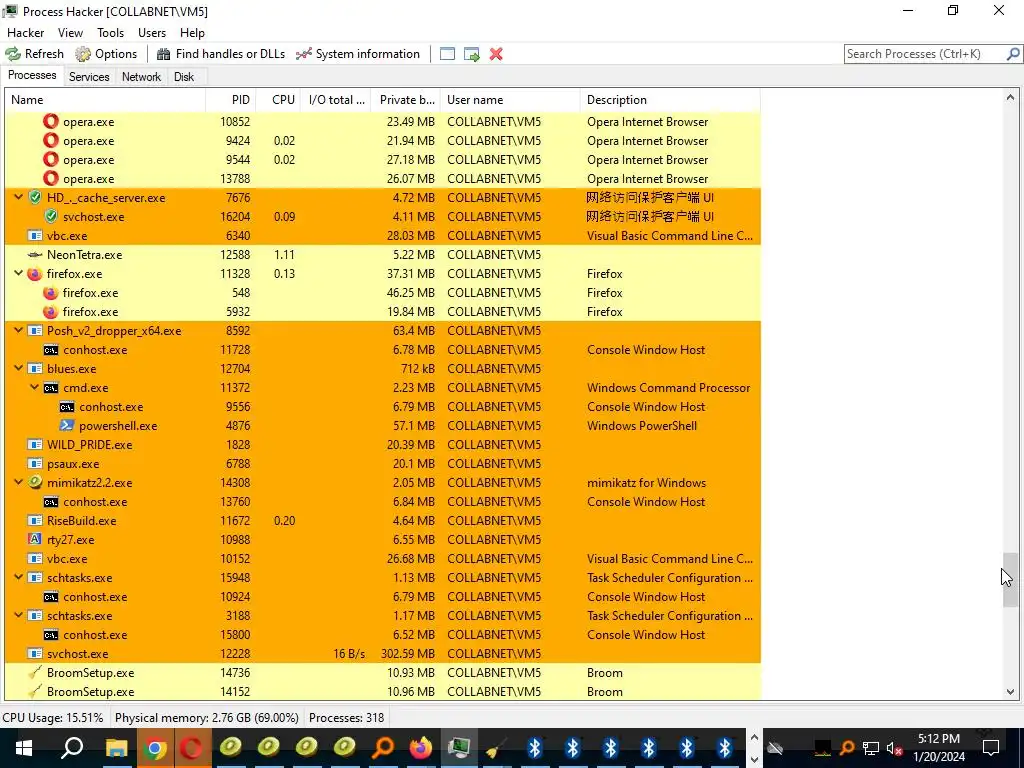The image size is (1024, 768).
Task: Select vbc.exe row with PID 6340
Action: [383, 236]
